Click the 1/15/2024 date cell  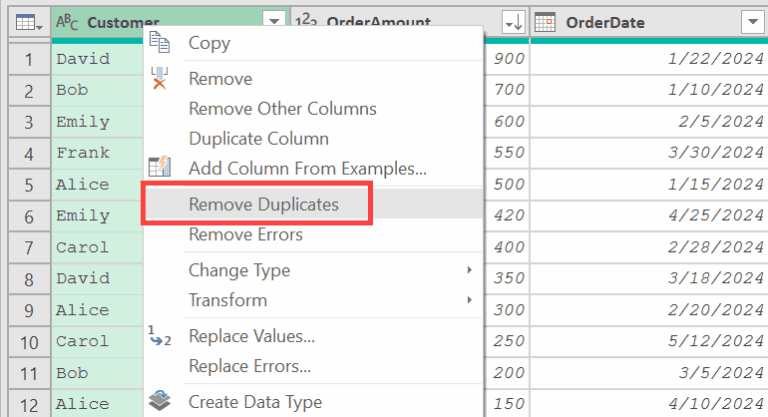tap(649, 184)
